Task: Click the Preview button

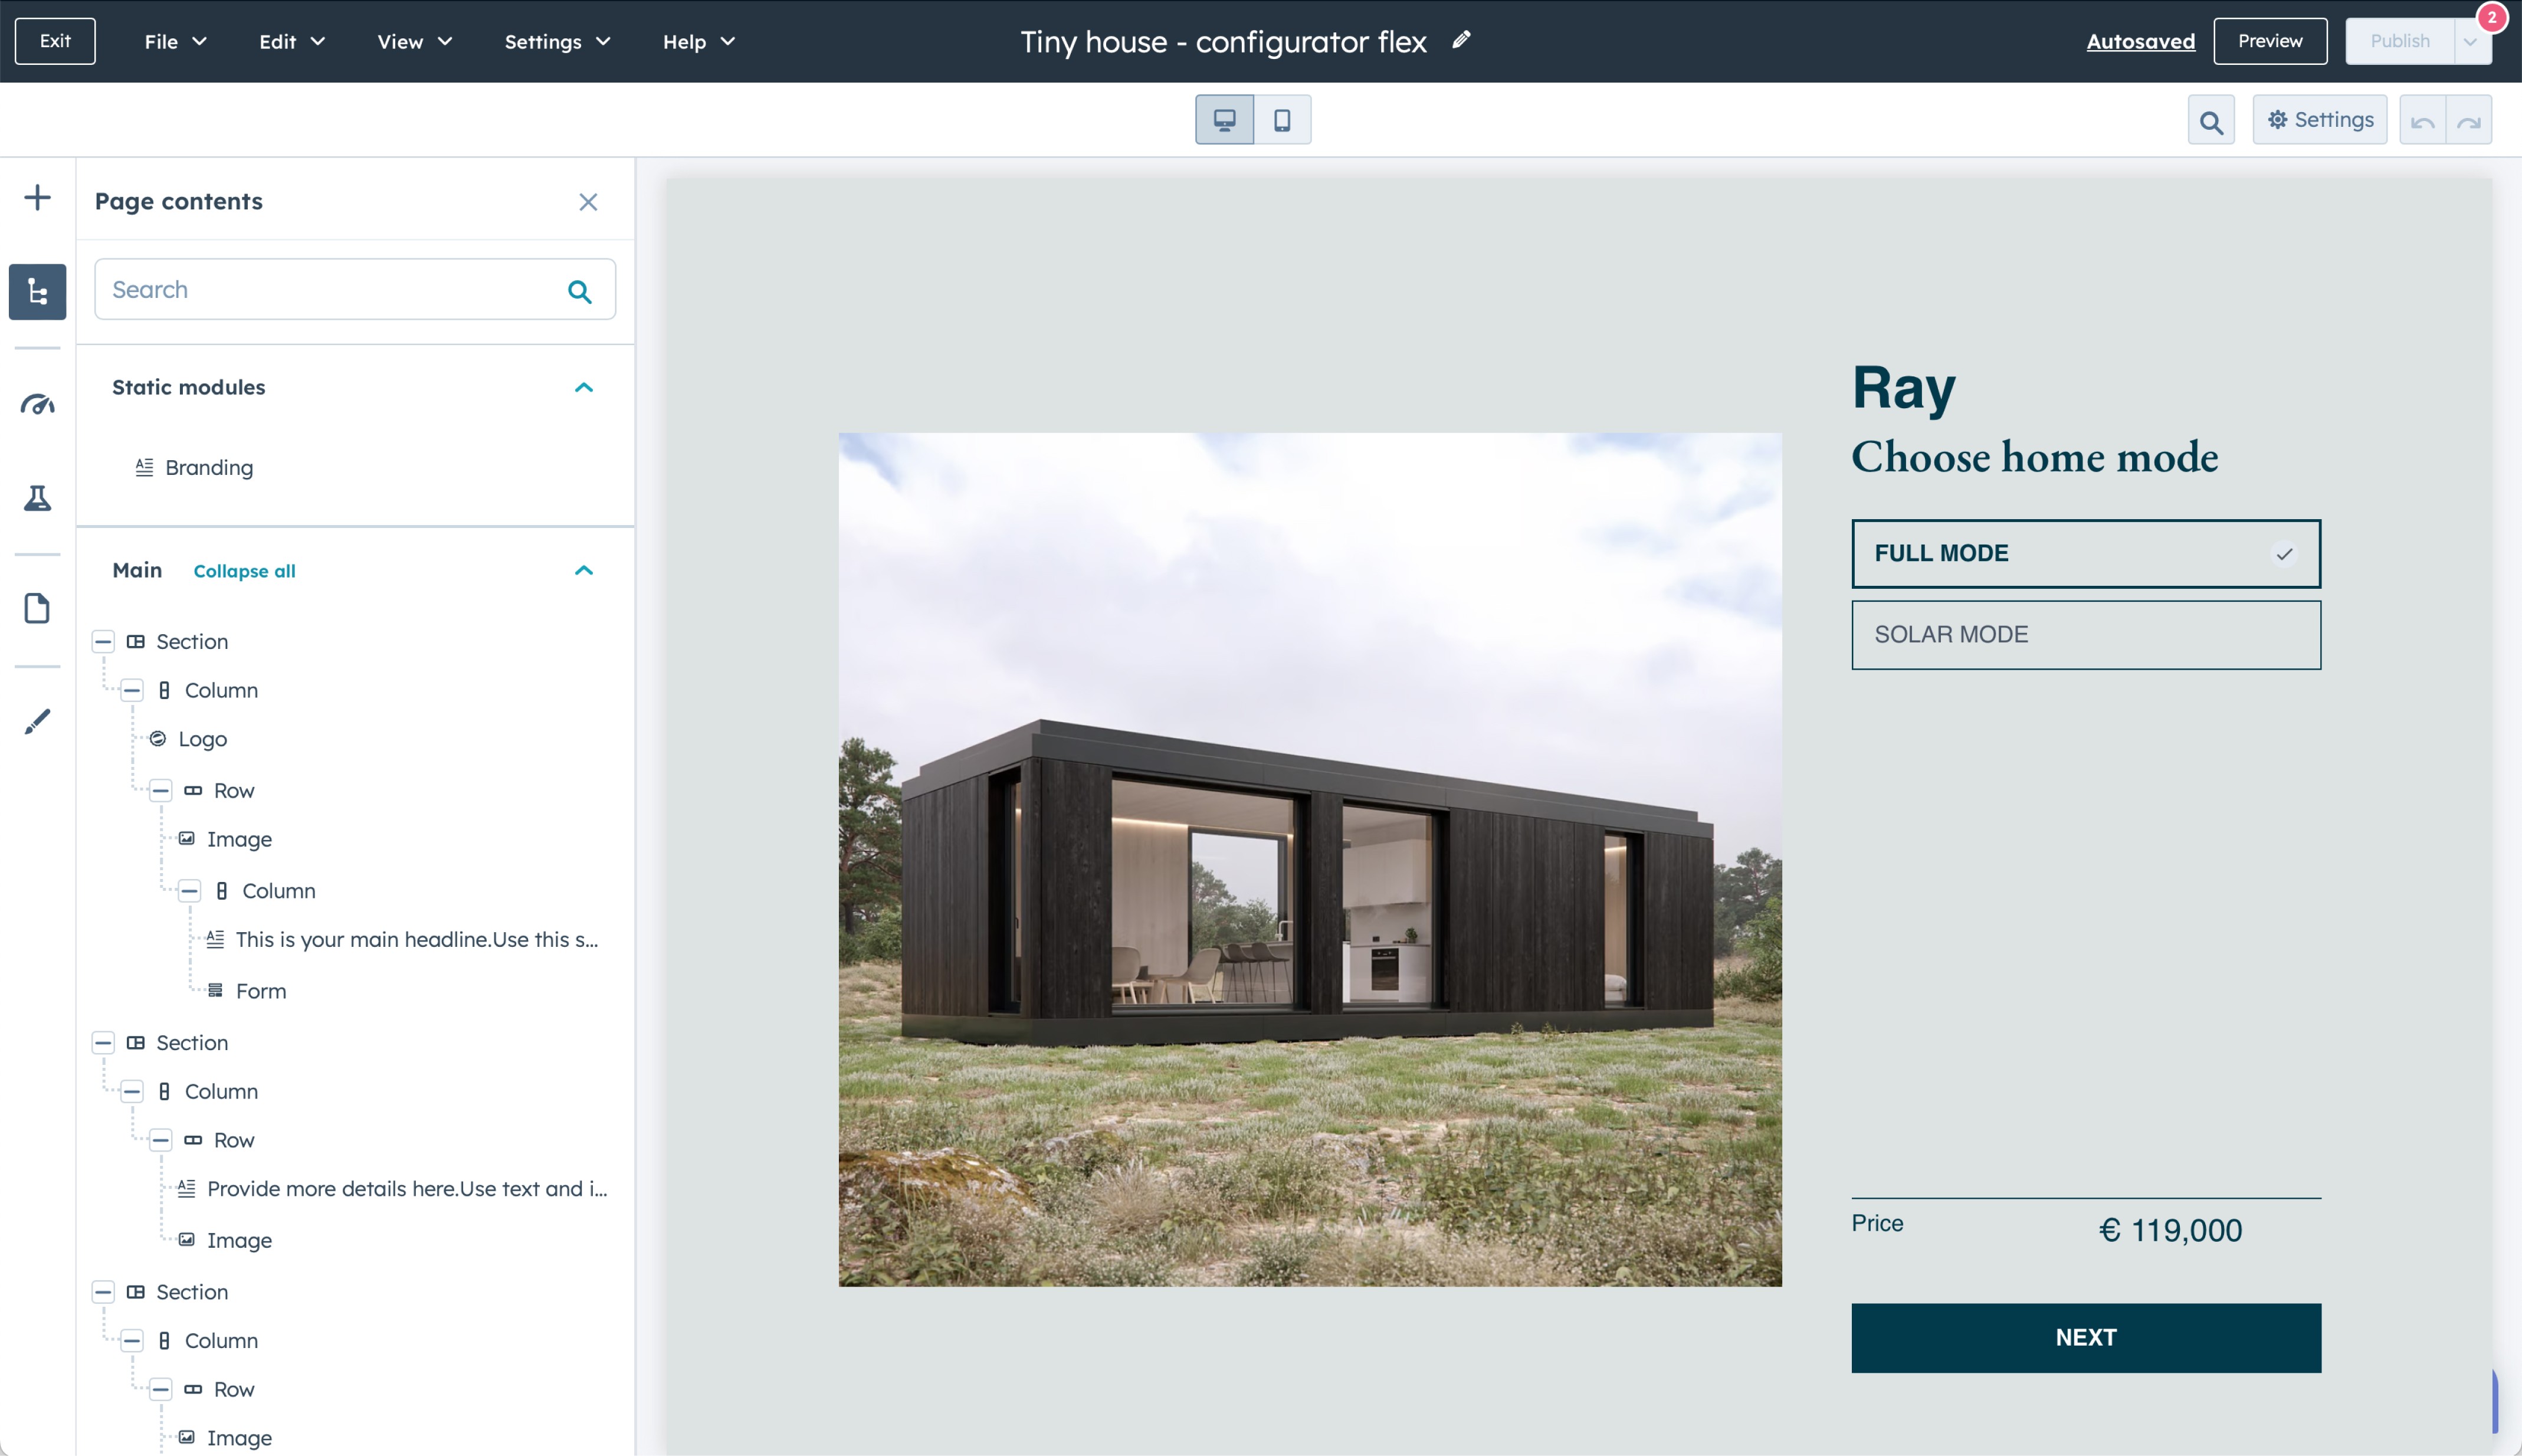Action: click(2269, 41)
